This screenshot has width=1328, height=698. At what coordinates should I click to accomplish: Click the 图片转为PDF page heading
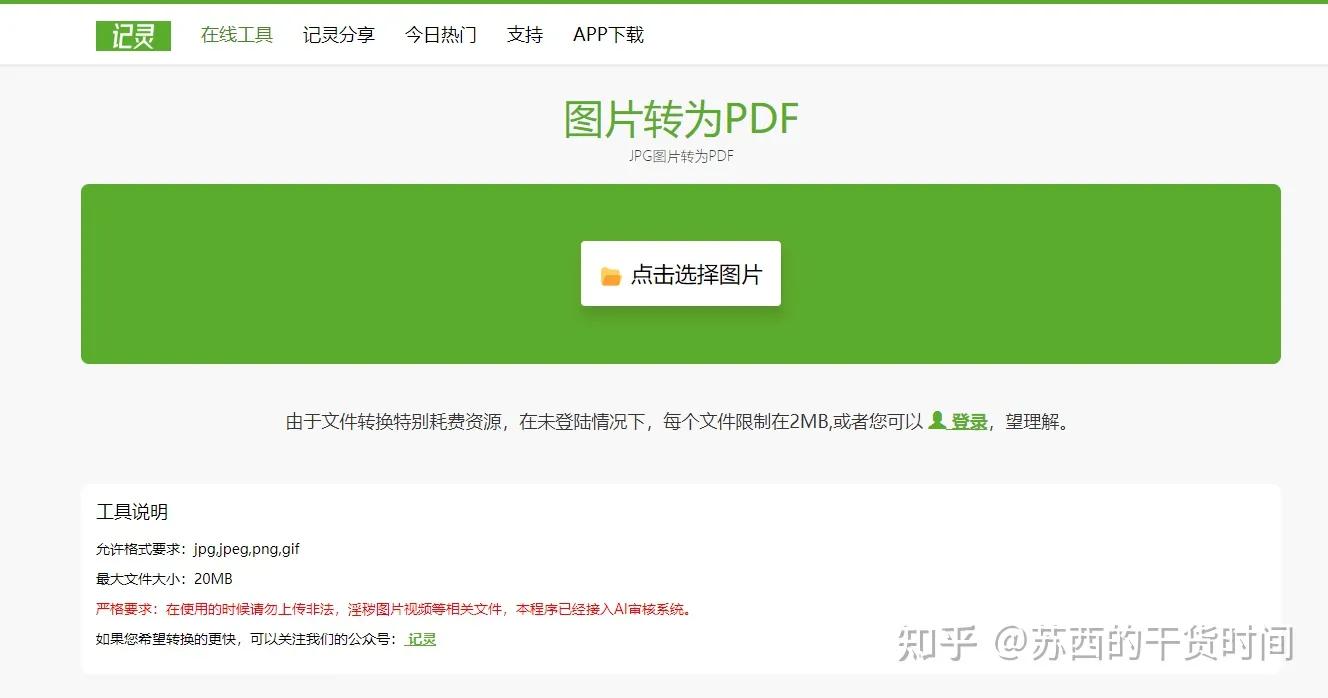(x=680, y=118)
